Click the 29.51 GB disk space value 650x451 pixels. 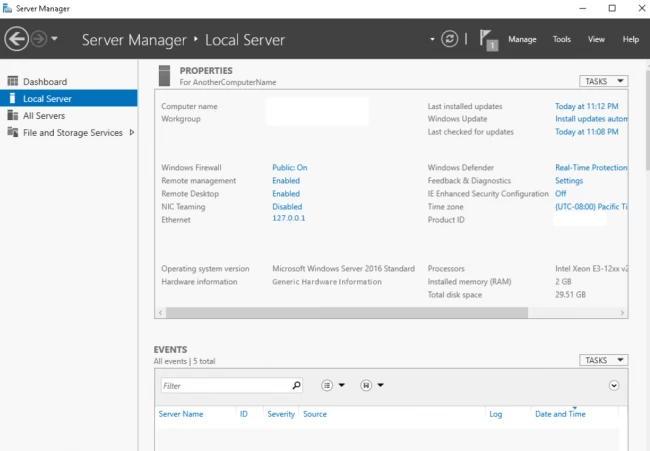[570, 295]
